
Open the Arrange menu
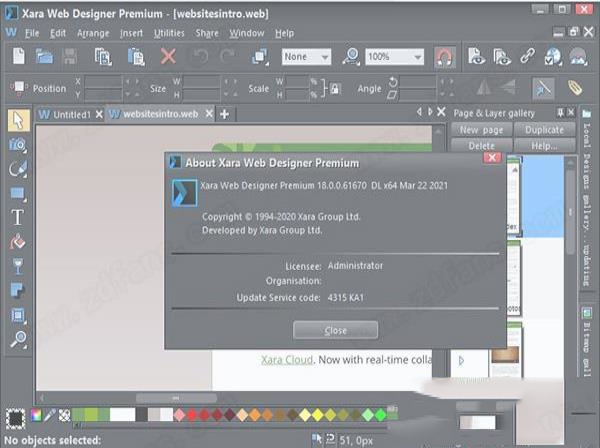click(93, 33)
